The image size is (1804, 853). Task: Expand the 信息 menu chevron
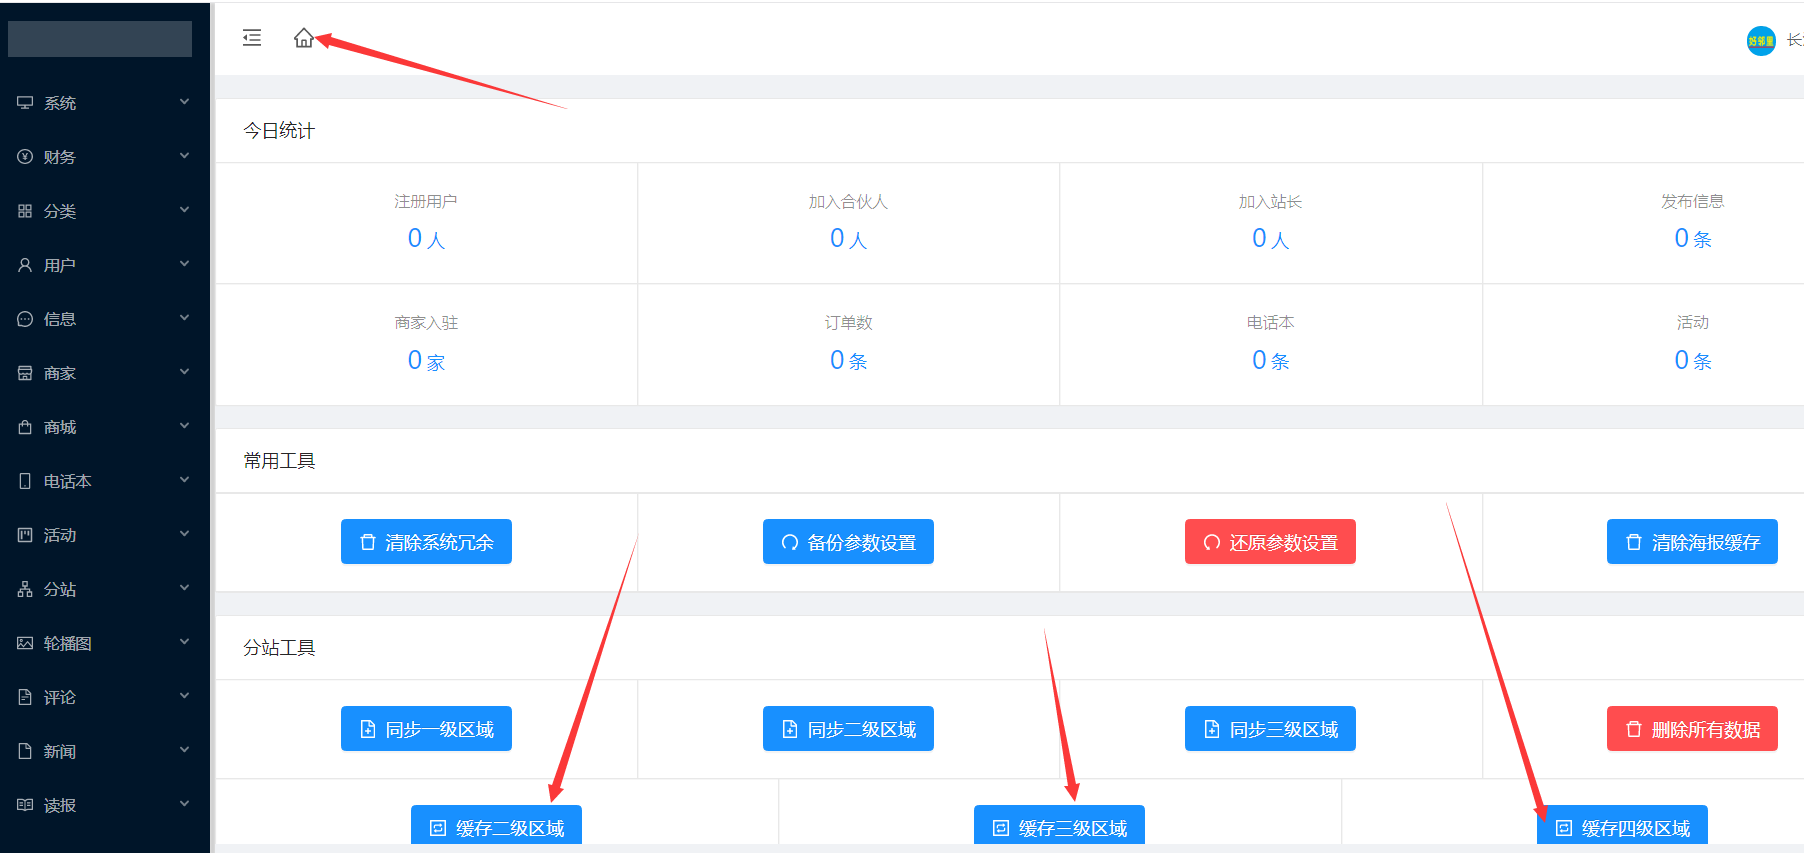tap(184, 318)
